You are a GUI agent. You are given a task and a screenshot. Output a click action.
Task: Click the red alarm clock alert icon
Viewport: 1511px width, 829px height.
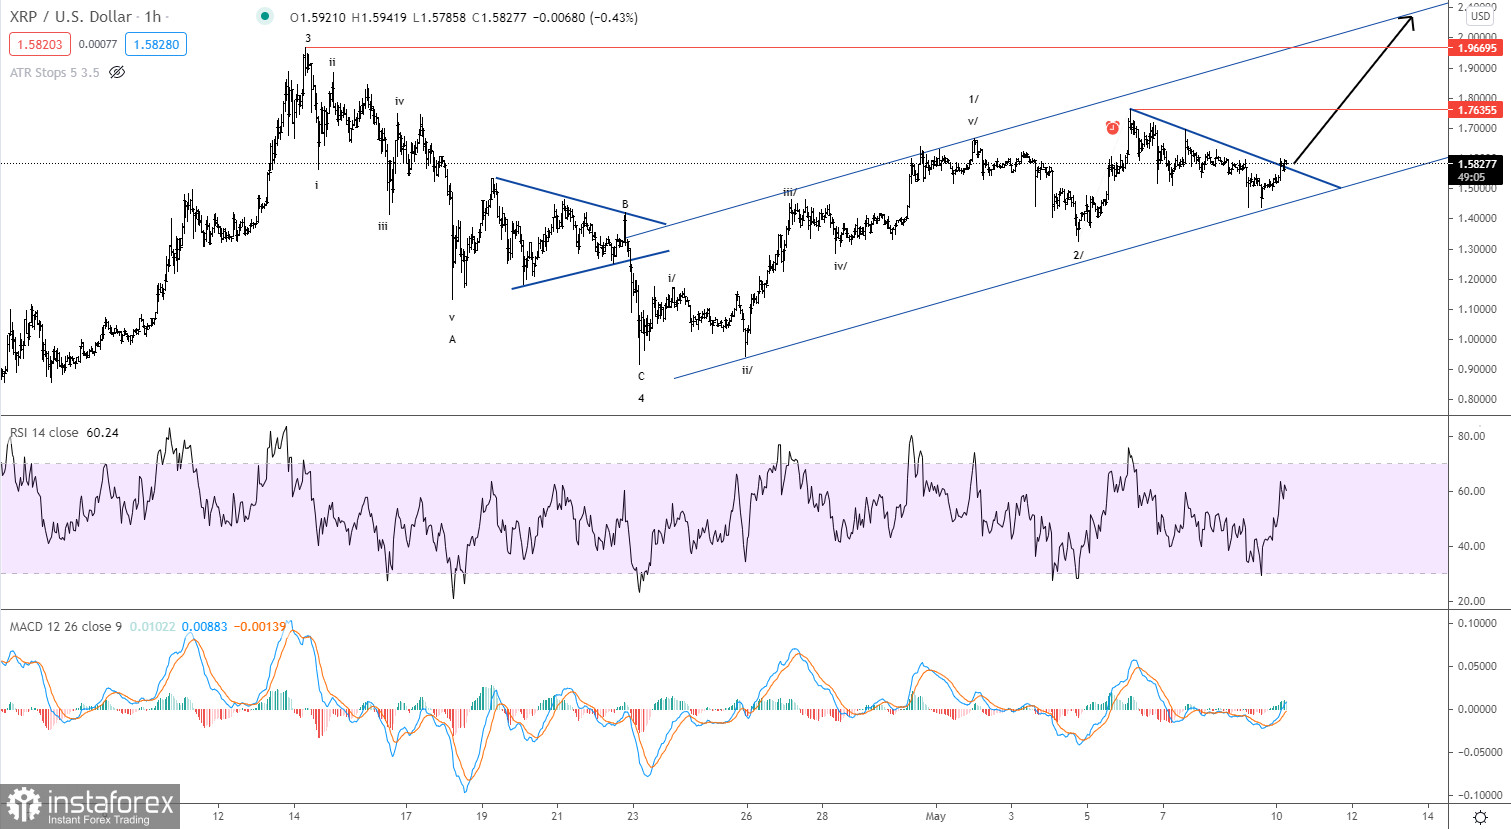coord(1113,128)
